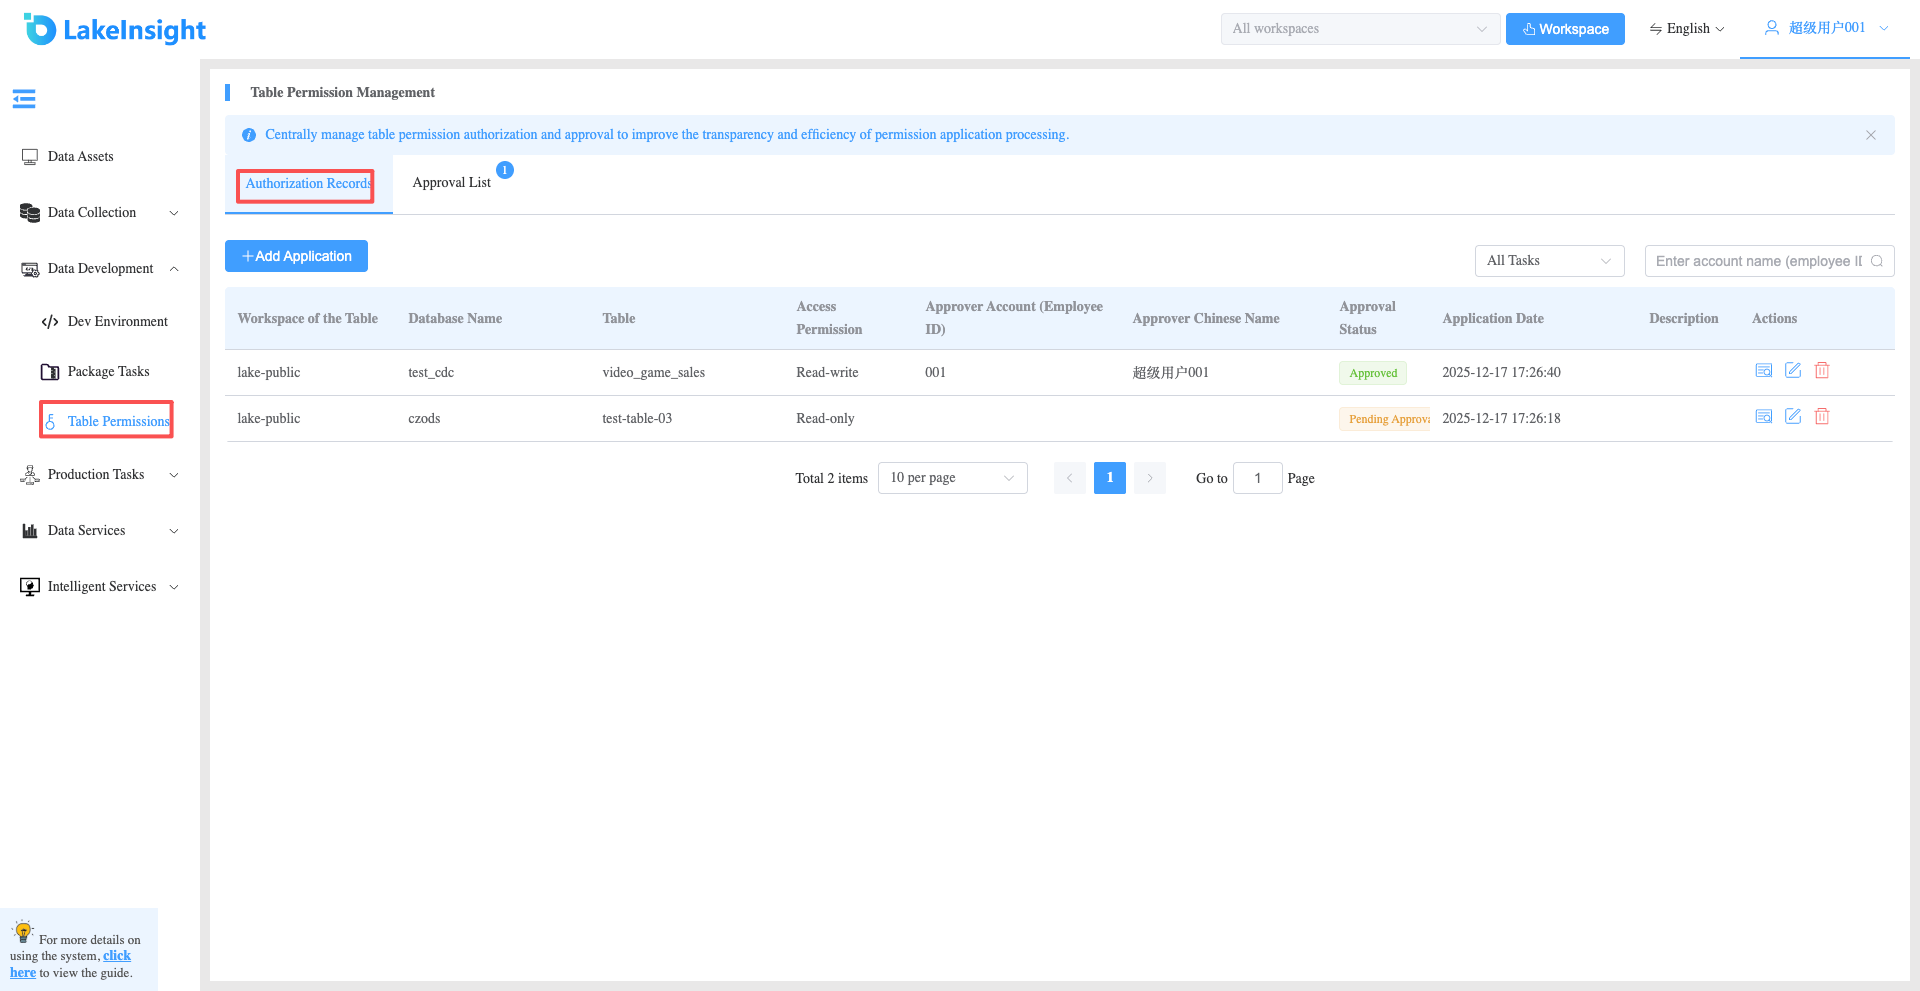Click view details icon for test-table-03 row
The width and height of the screenshot is (1920, 991).
click(1764, 417)
